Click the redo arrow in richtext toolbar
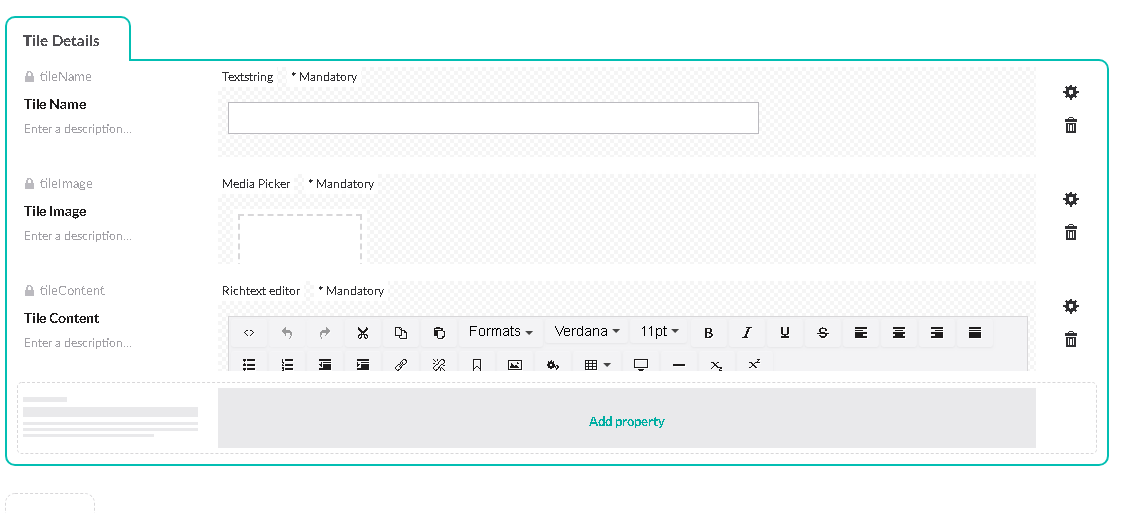1124x513 pixels. pyautogui.click(x=325, y=332)
